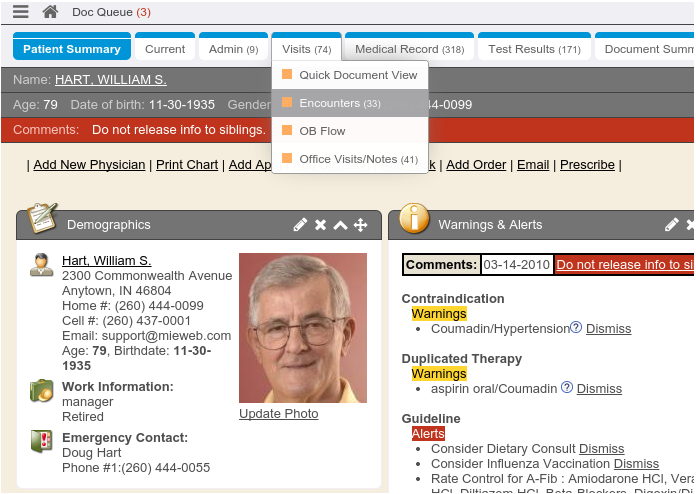696x494 pixels.
Task: Click the Print Chart link
Action: point(187,165)
